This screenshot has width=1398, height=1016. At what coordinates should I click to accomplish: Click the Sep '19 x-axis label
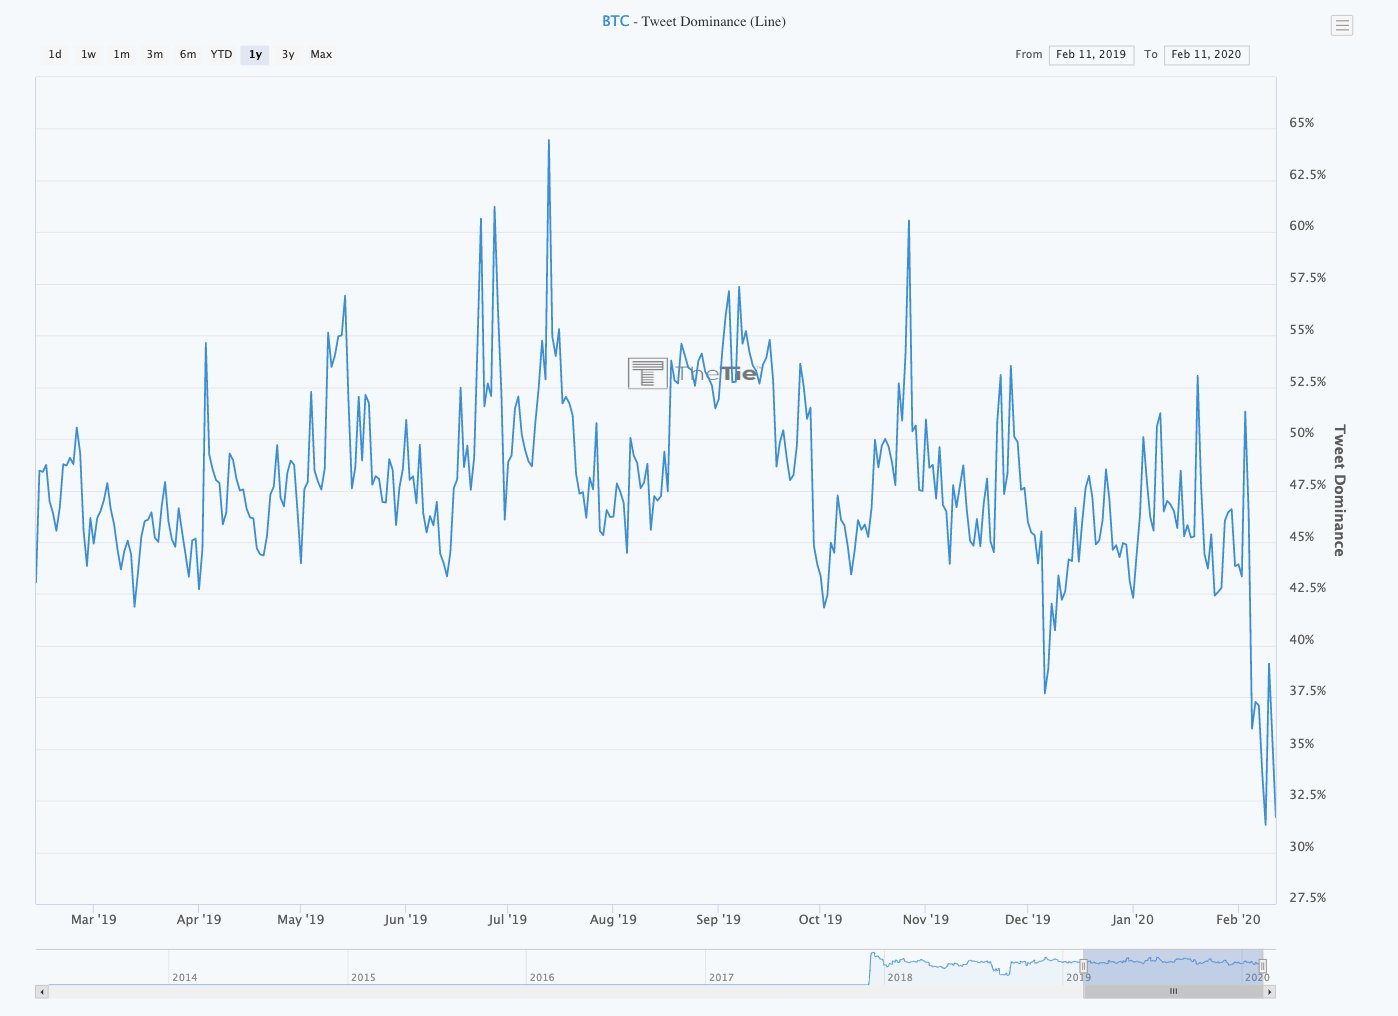click(719, 920)
